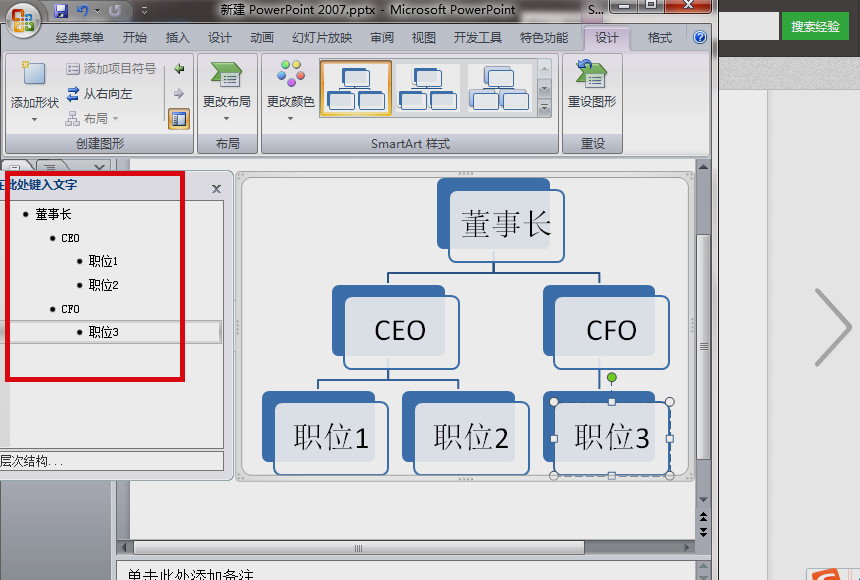Click the green 搜索经验 button

coord(815,26)
